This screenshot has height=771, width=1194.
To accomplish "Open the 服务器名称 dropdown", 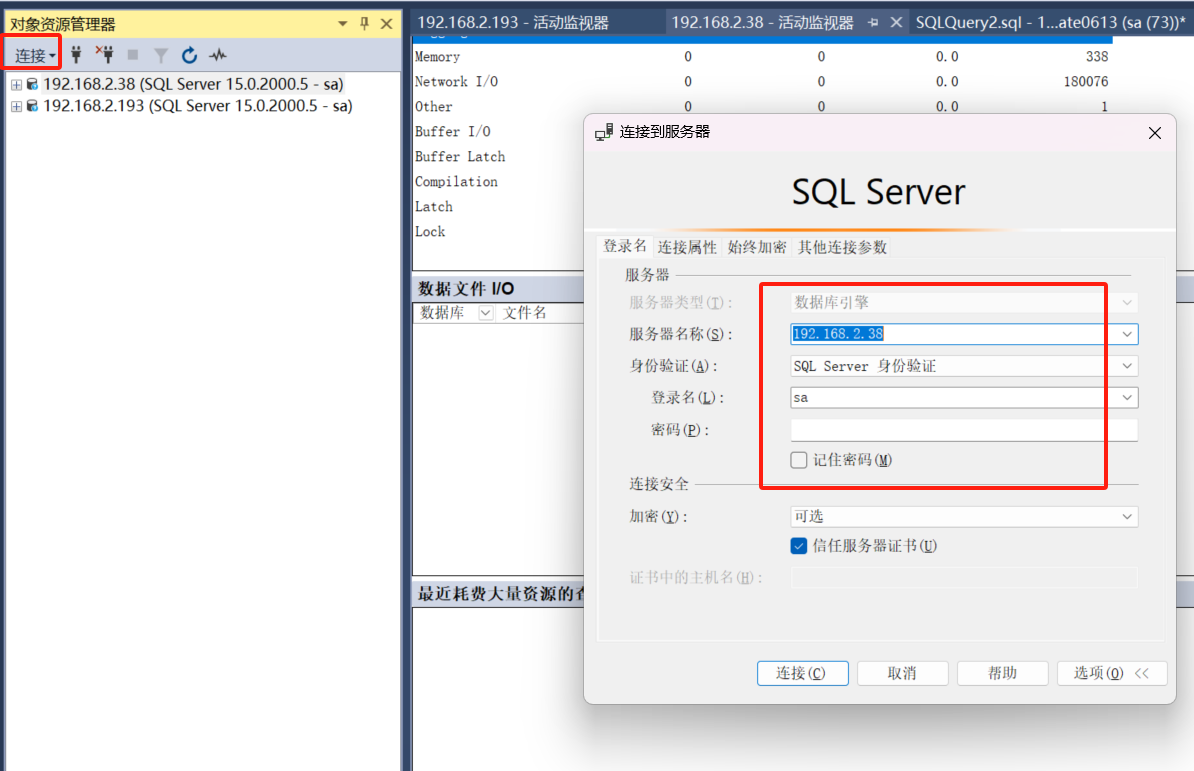I will pyautogui.click(x=1127, y=334).
